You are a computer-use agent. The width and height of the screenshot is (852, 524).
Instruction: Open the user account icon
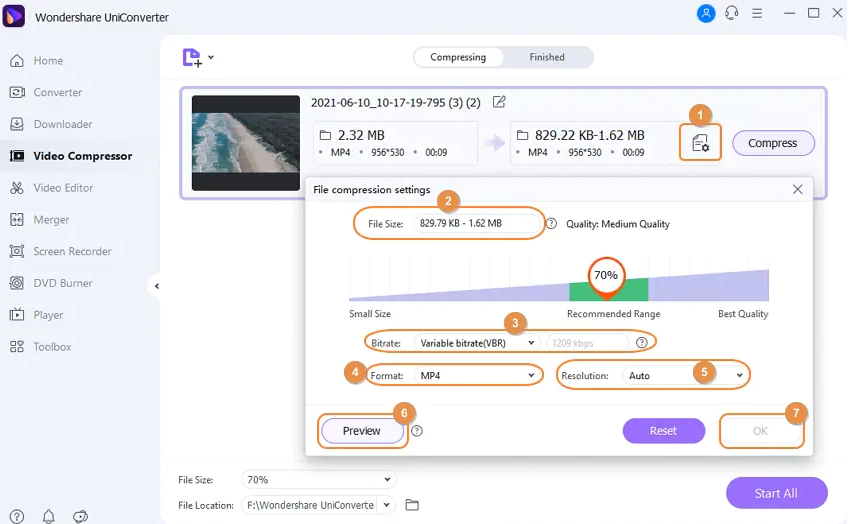[706, 14]
